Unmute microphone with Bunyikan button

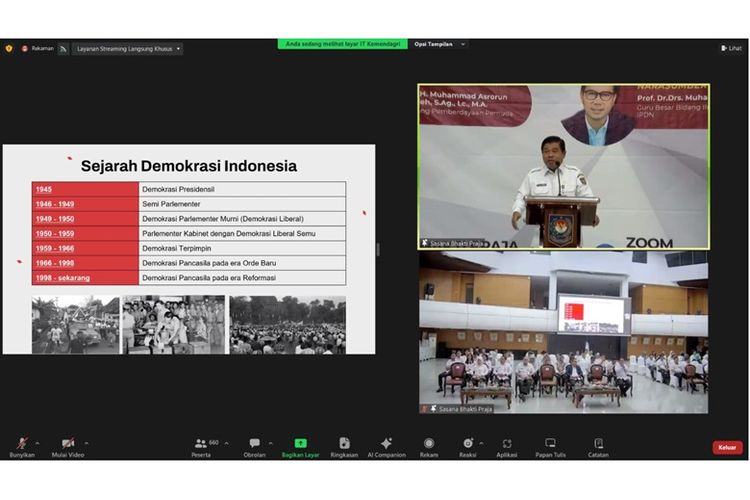click(x=21, y=444)
